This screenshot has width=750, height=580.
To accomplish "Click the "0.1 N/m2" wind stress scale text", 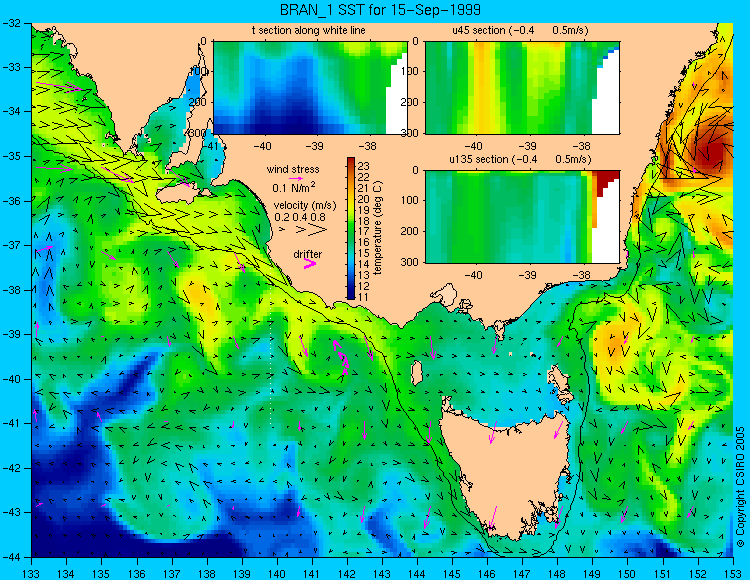I will pyautogui.click(x=294, y=187).
